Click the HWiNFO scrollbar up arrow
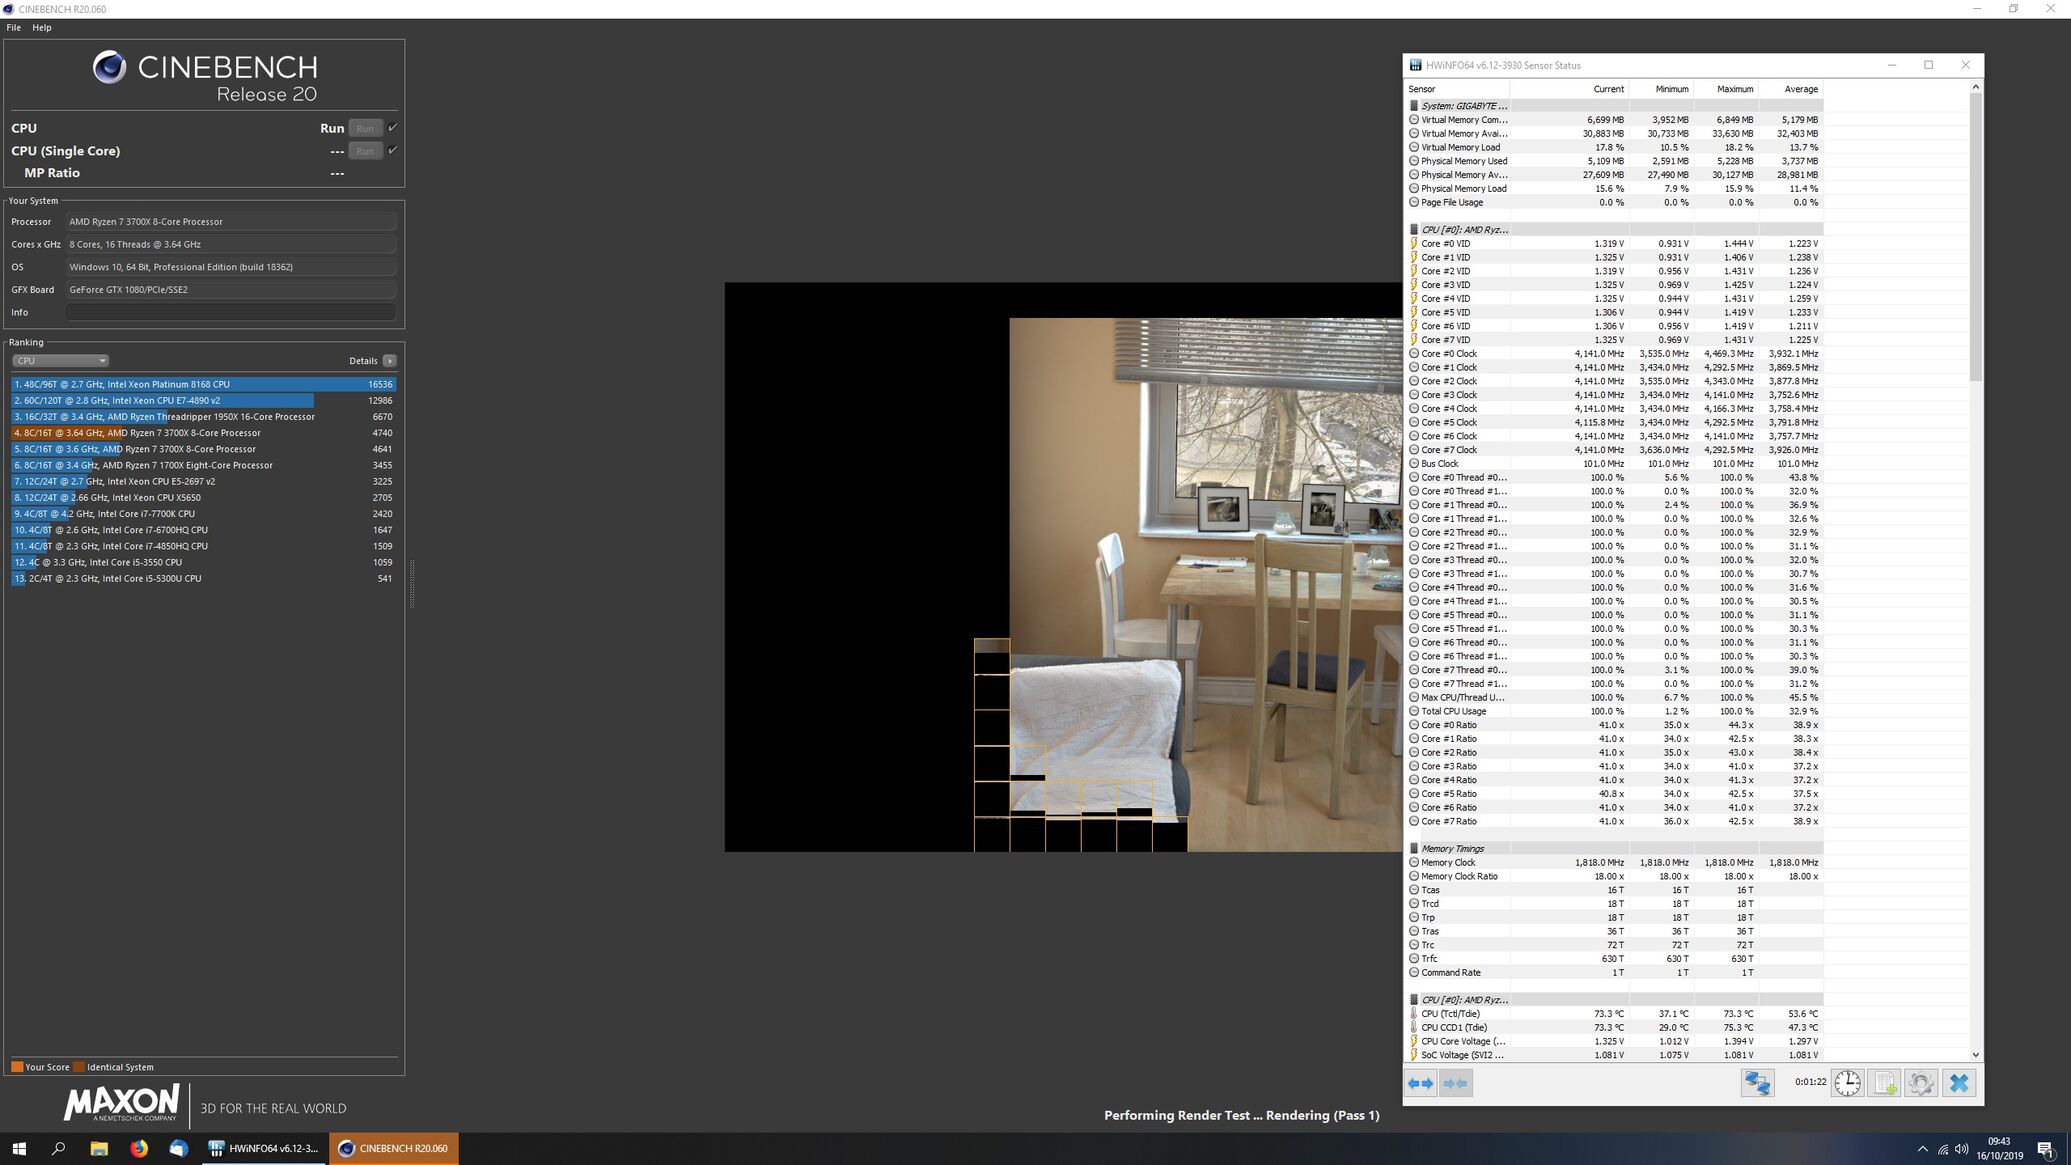2071x1165 pixels. (1975, 87)
